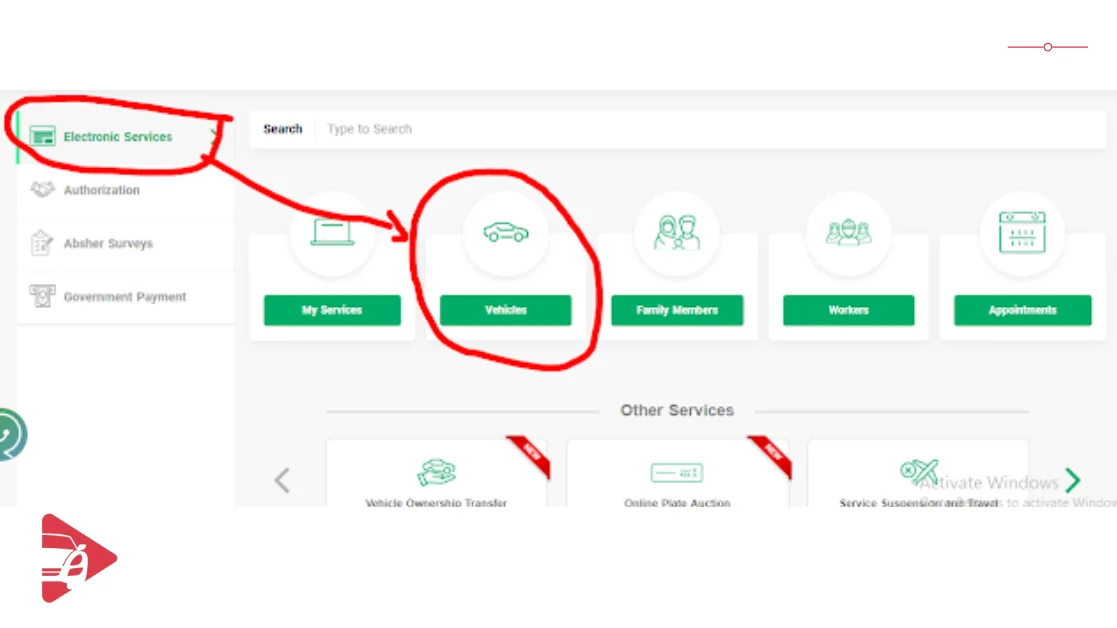
Task: Click the car icon above Vehicles
Action: tap(505, 233)
